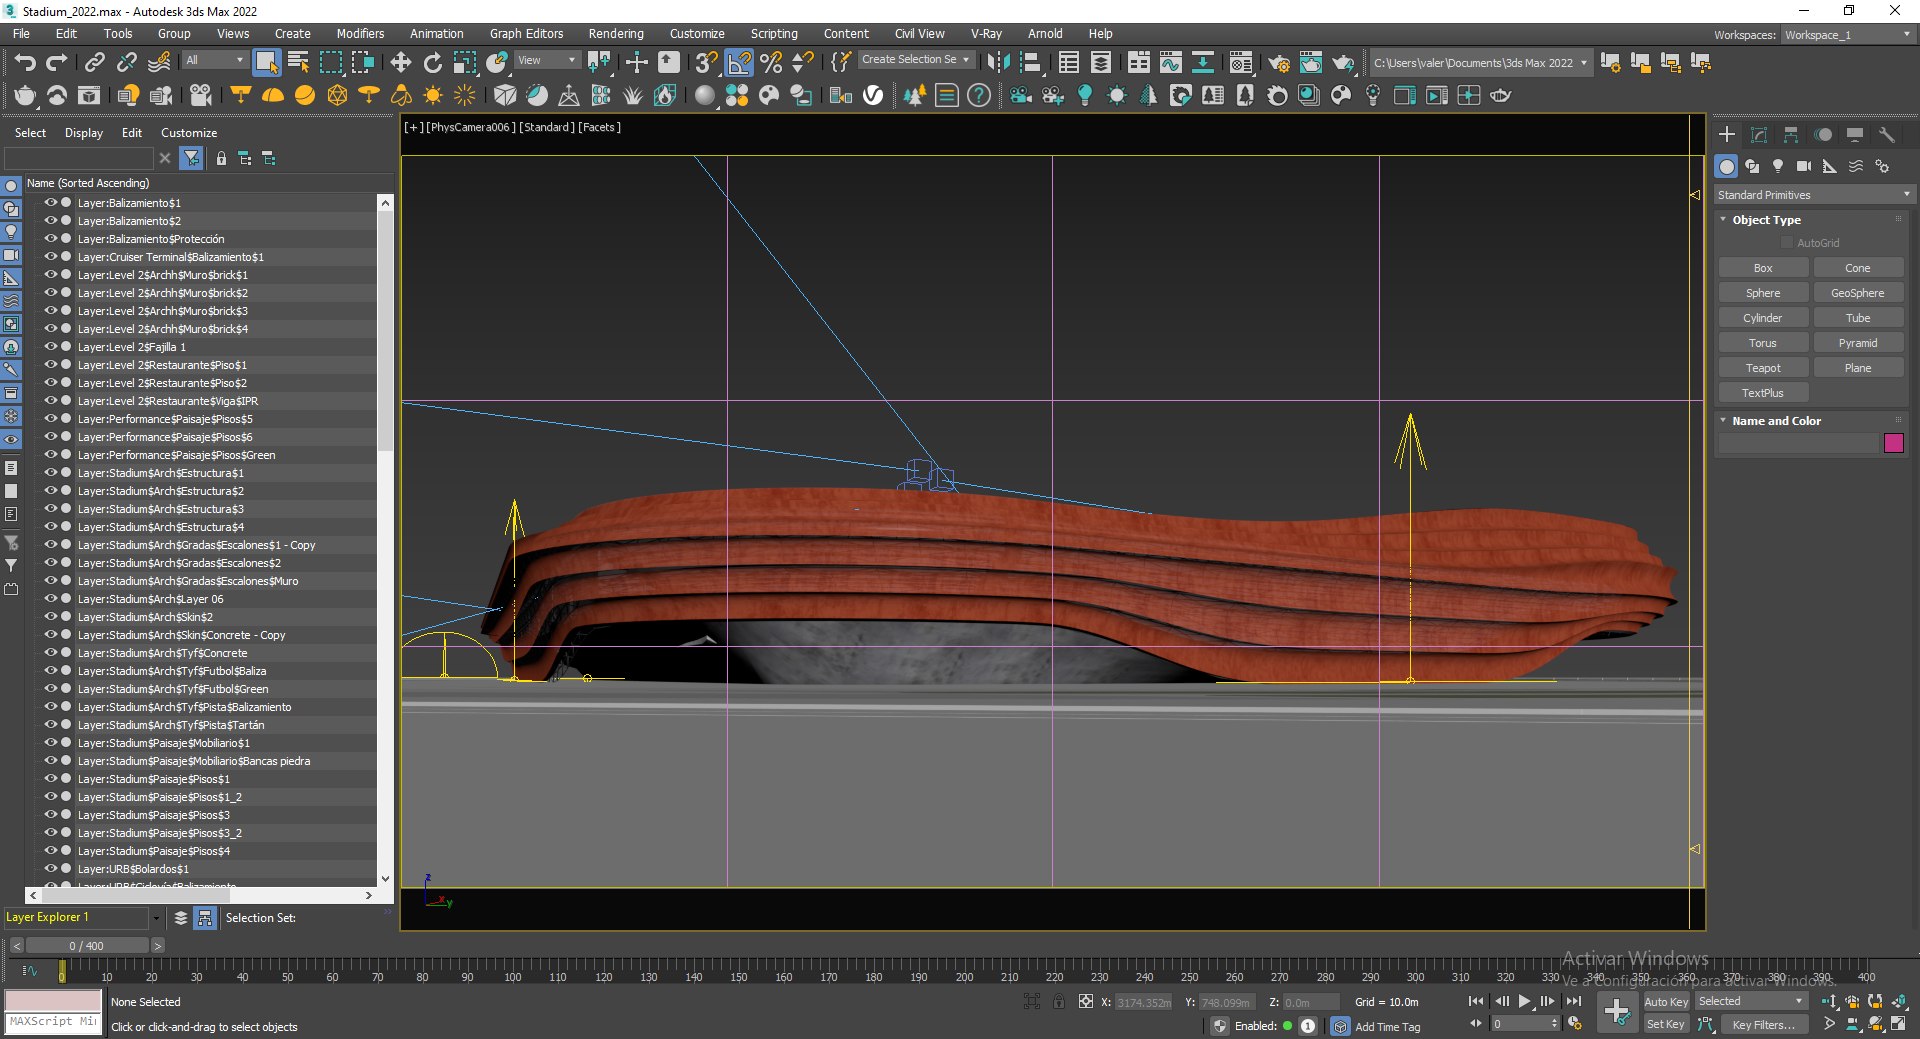Select the Shapes category in Create panel

1752,166
